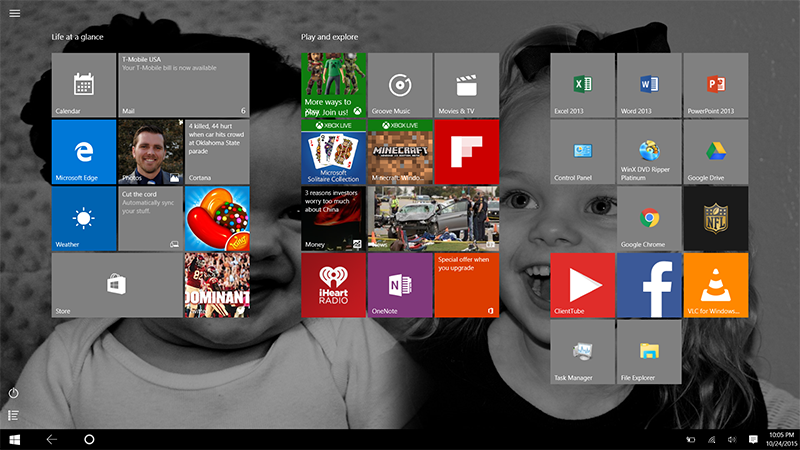Open the News tile with crash photo
Image resolution: width=800 pixels, height=450 pixels.
coord(434,218)
